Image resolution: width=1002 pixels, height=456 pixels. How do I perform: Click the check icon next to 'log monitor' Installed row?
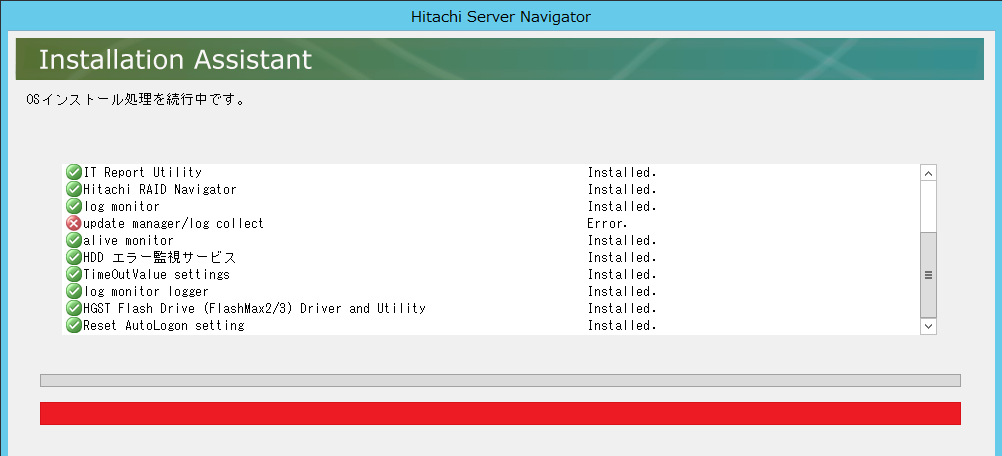click(x=74, y=206)
